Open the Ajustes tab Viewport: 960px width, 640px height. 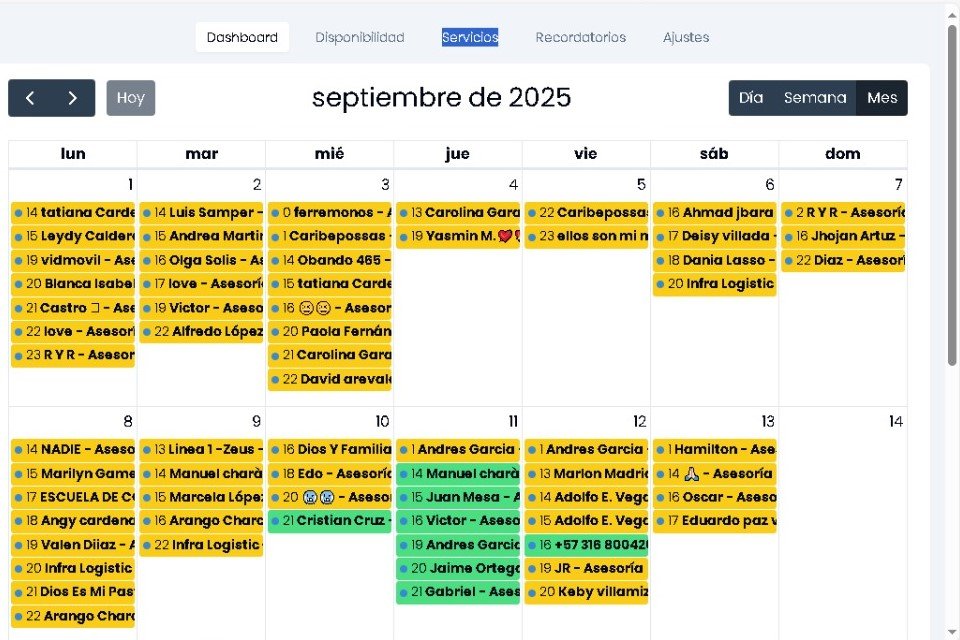pos(686,37)
